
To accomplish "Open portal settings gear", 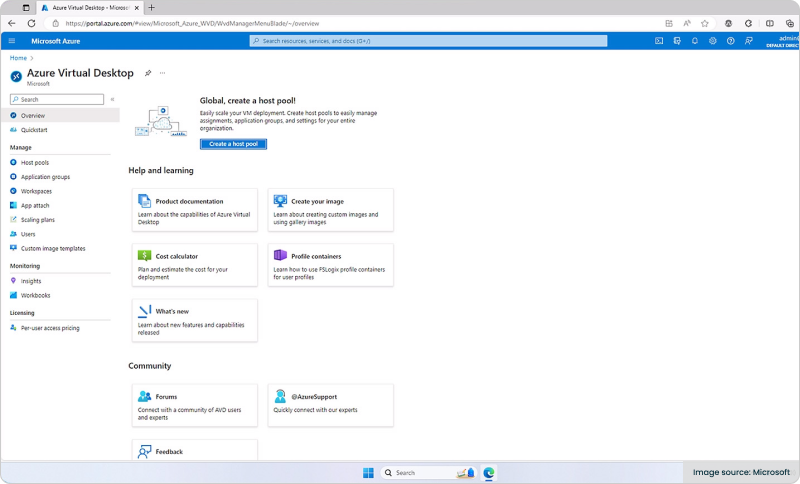I will pos(713,41).
